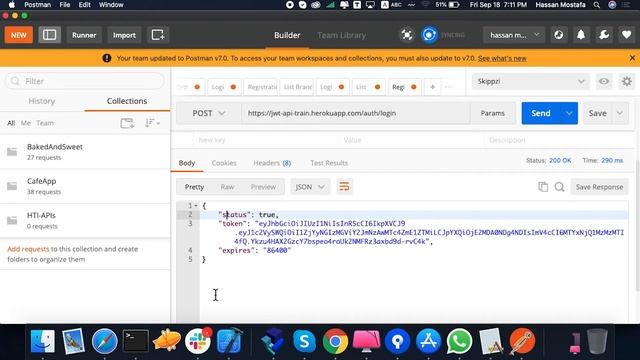Open the See what's new link

coord(502,58)
